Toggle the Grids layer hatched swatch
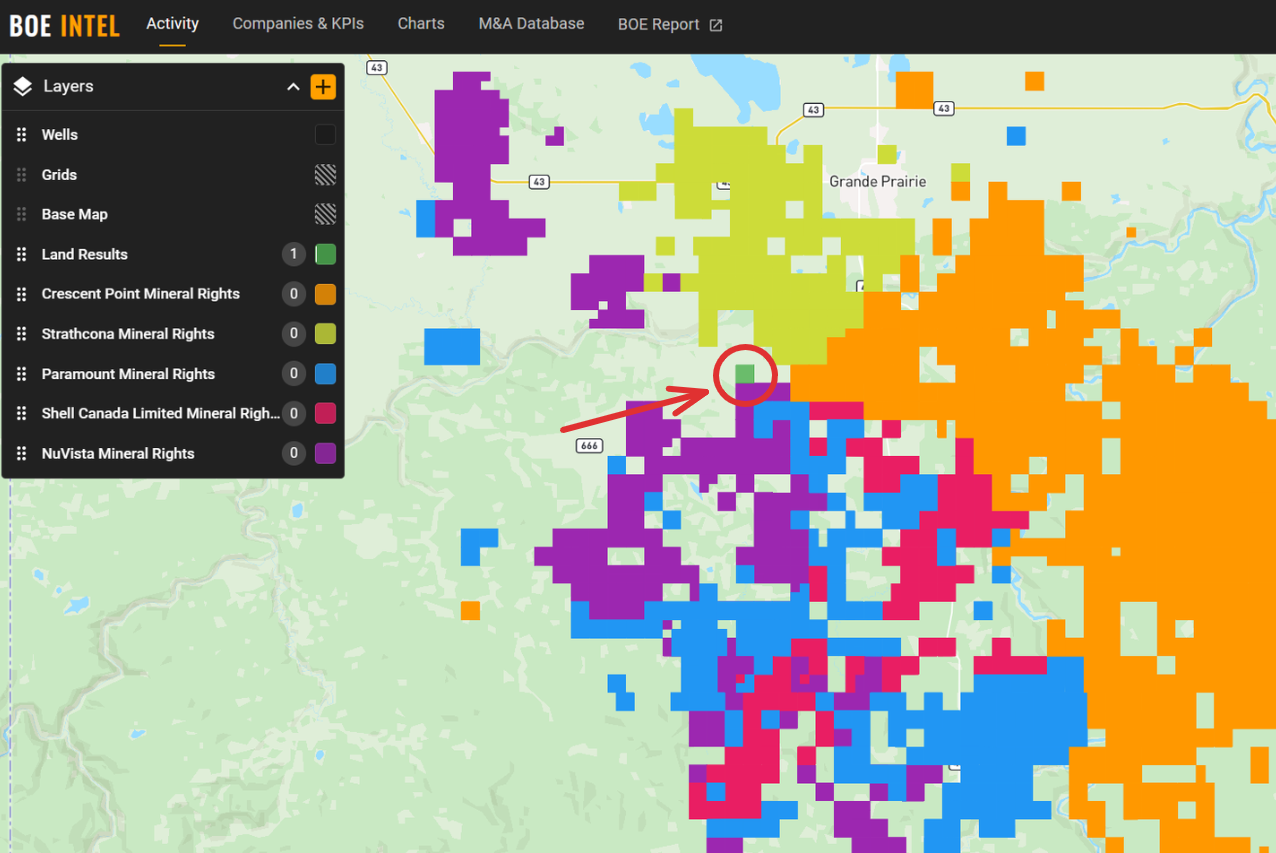1276x853 pixels. (325, 175)
